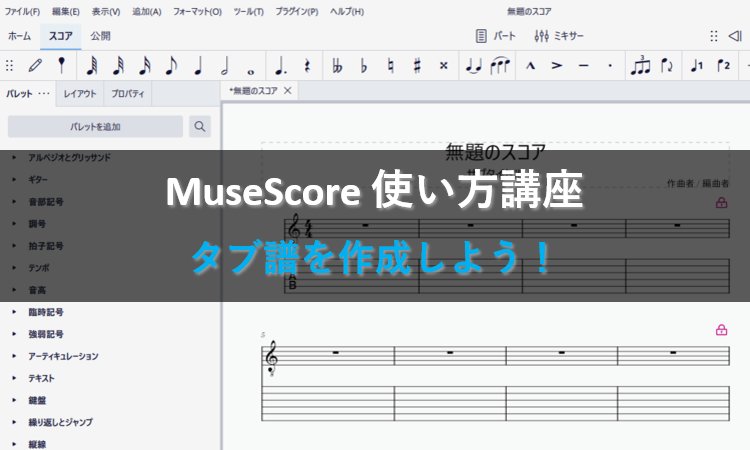Click the pink lock icon above the first system
The height and width of the screenshot is (450, 750).
721,203
